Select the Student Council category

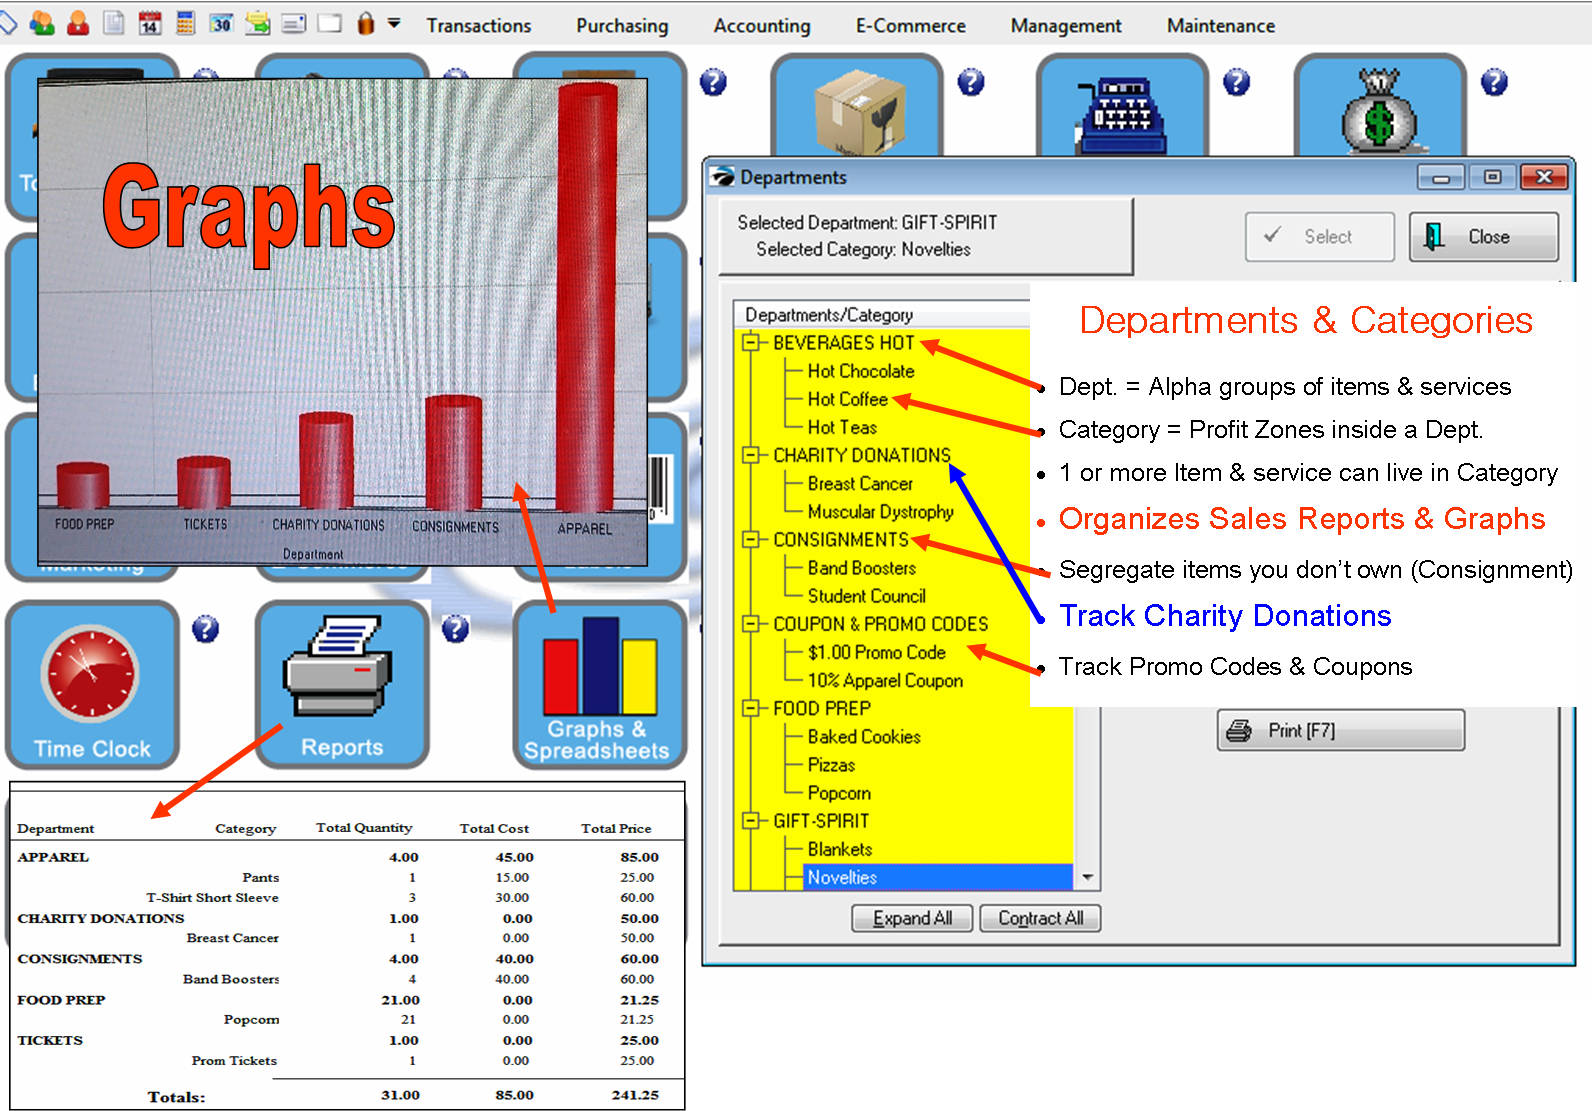pos(867,596)
